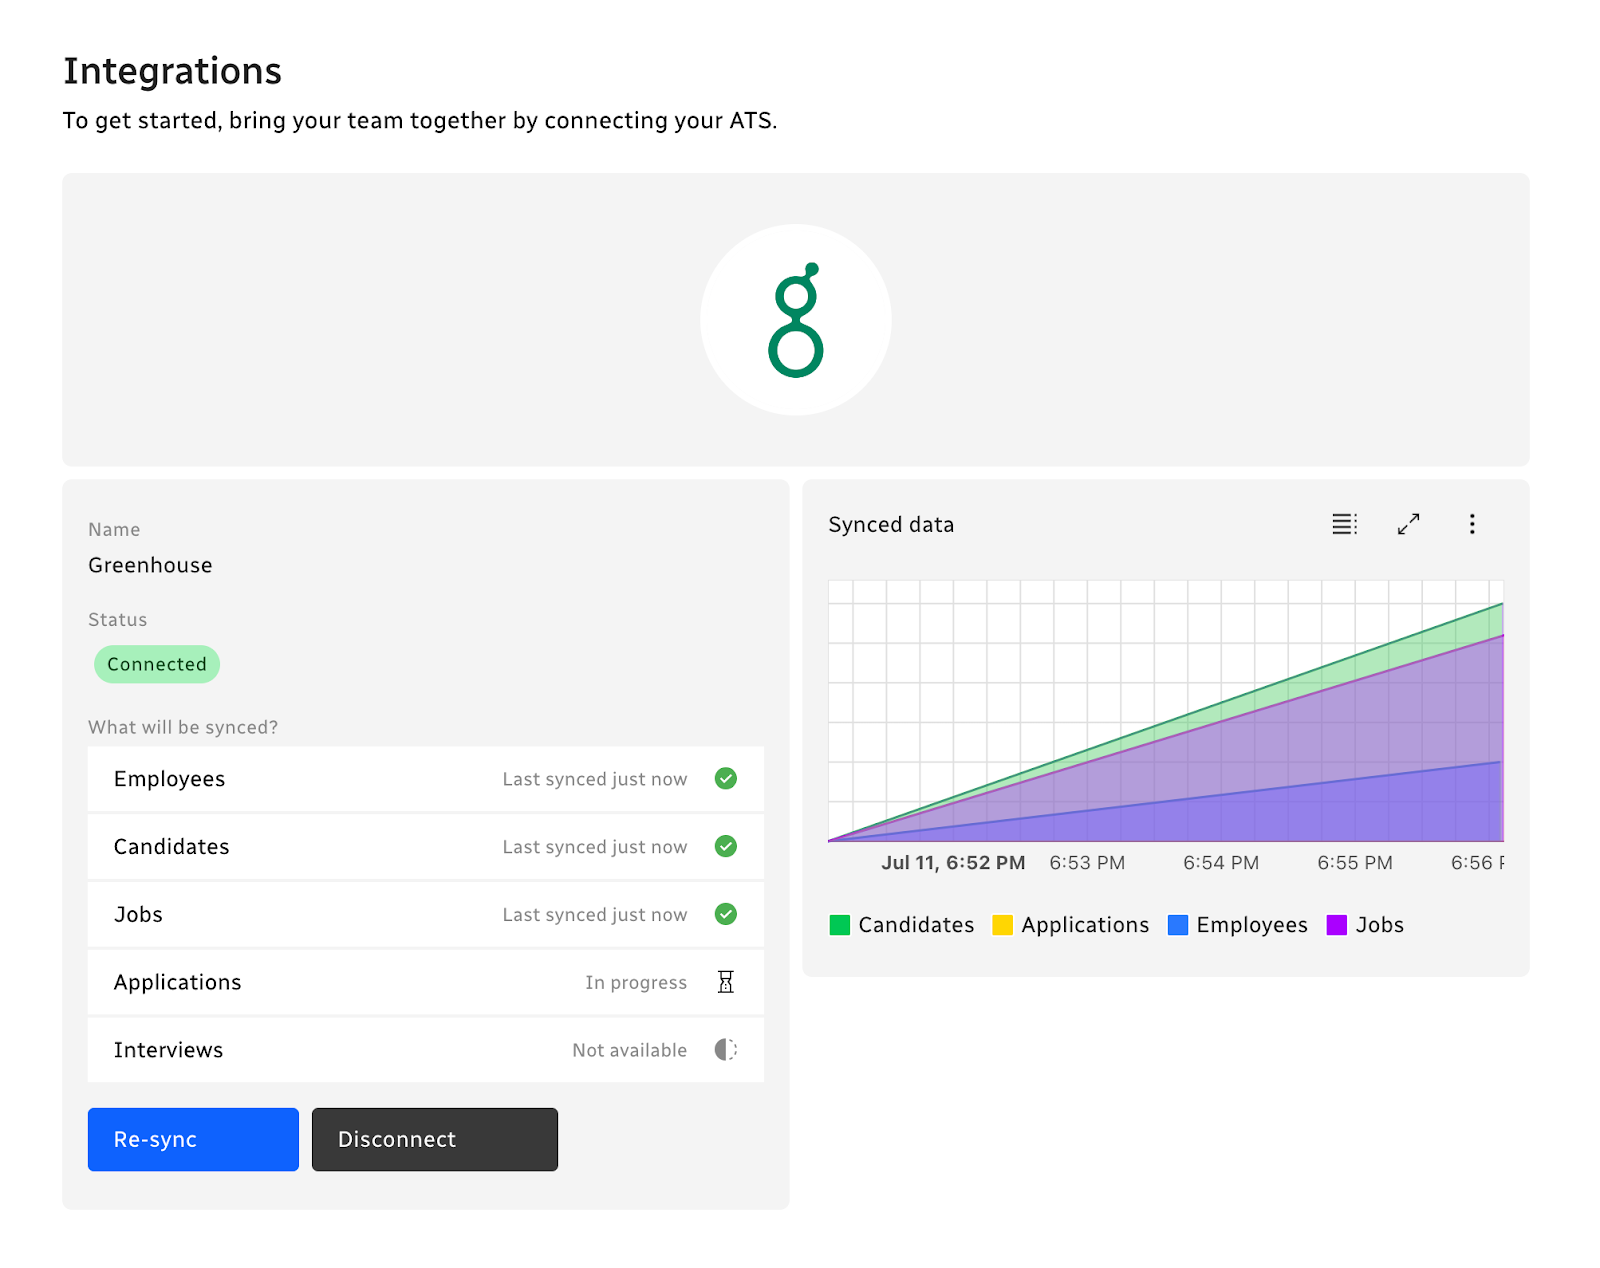
Task: Select the Jobs sync row label
Action: [138, 915]
